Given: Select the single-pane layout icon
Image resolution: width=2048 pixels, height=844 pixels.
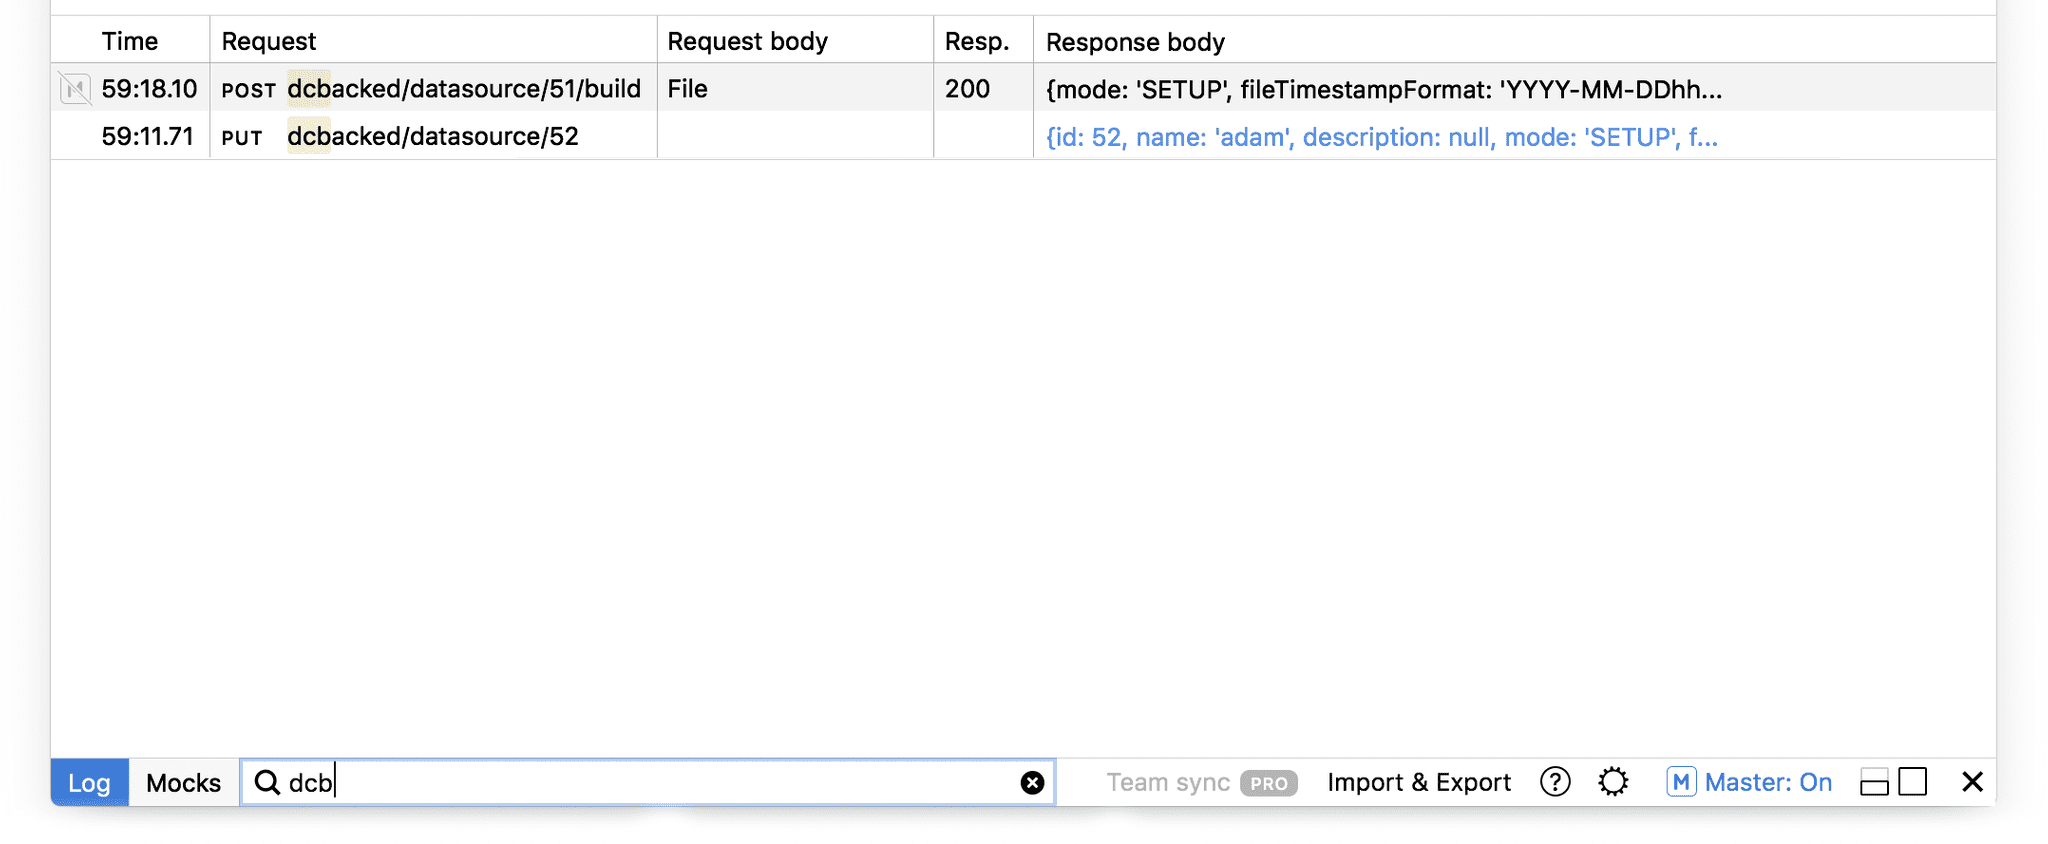Looking at the screenshot, I should [x=1912, y=781].
